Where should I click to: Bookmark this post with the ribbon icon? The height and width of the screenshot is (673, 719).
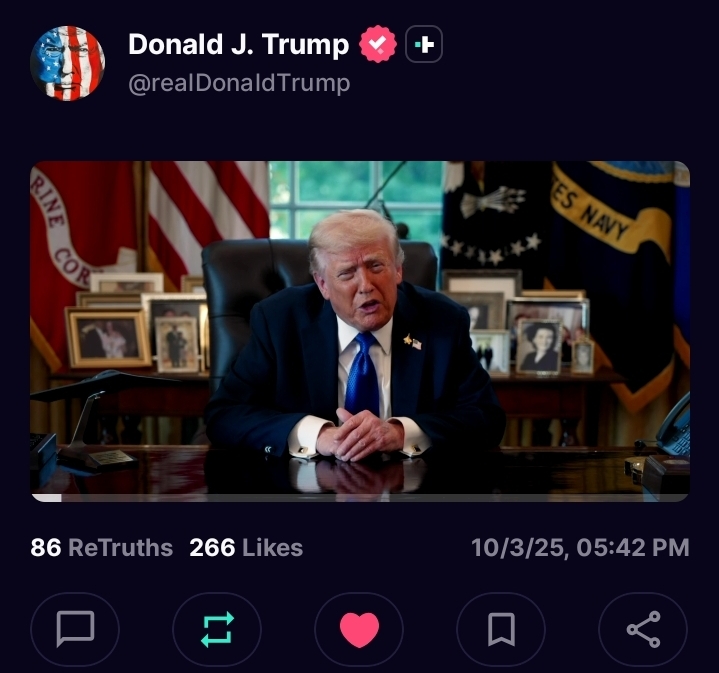coord(501,629)
